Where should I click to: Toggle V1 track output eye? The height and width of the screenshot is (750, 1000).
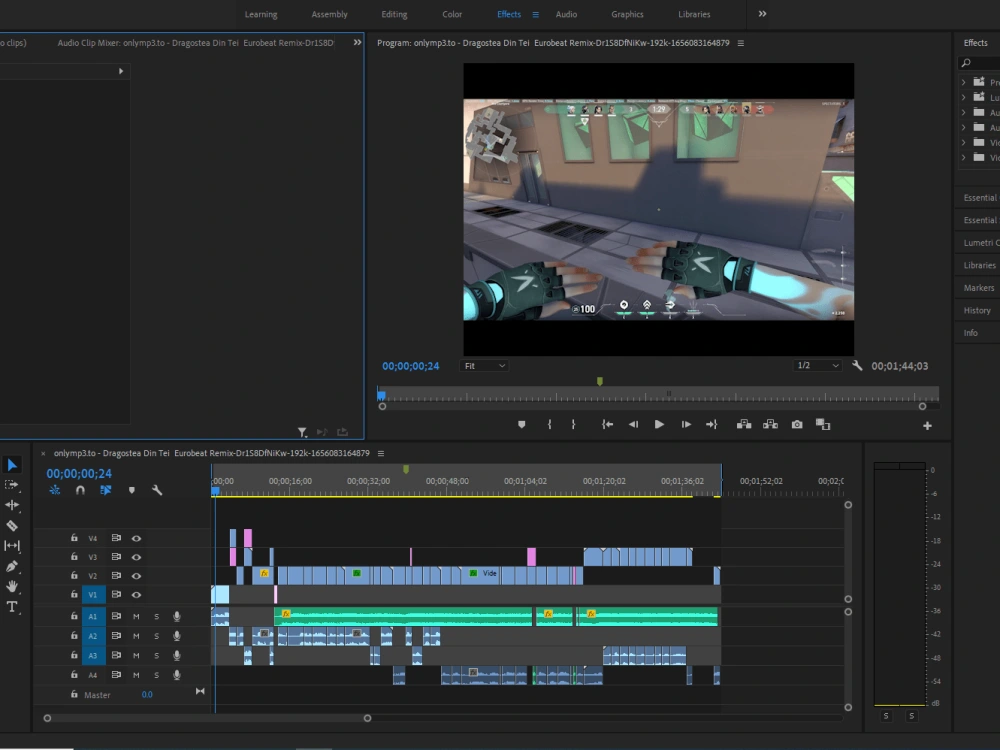click(136, 594)
